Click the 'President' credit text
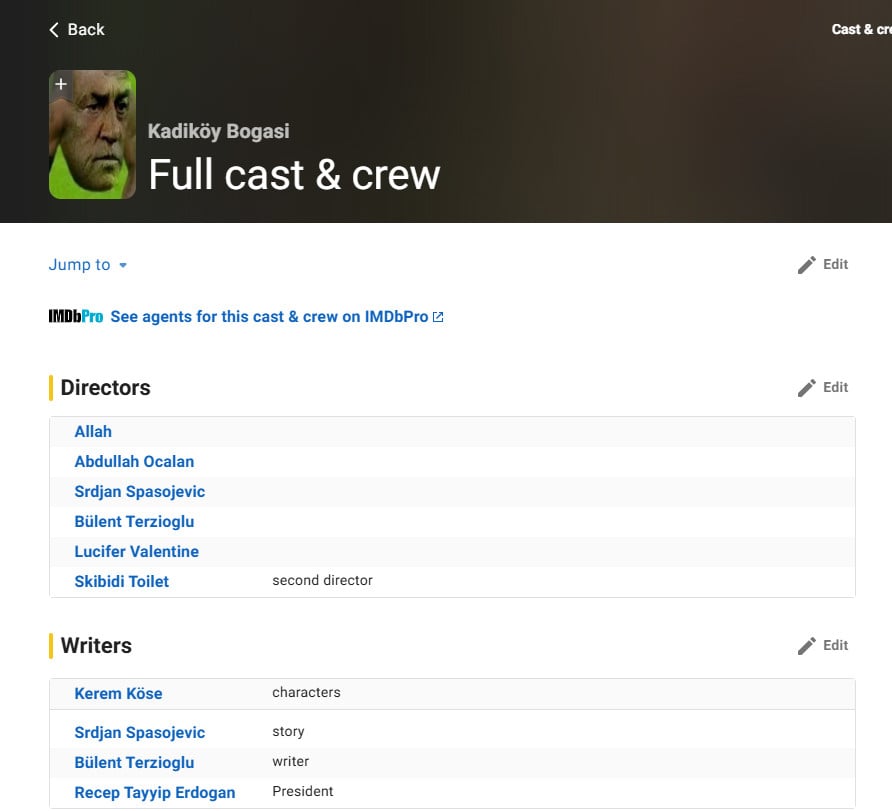 pos(303,791)
